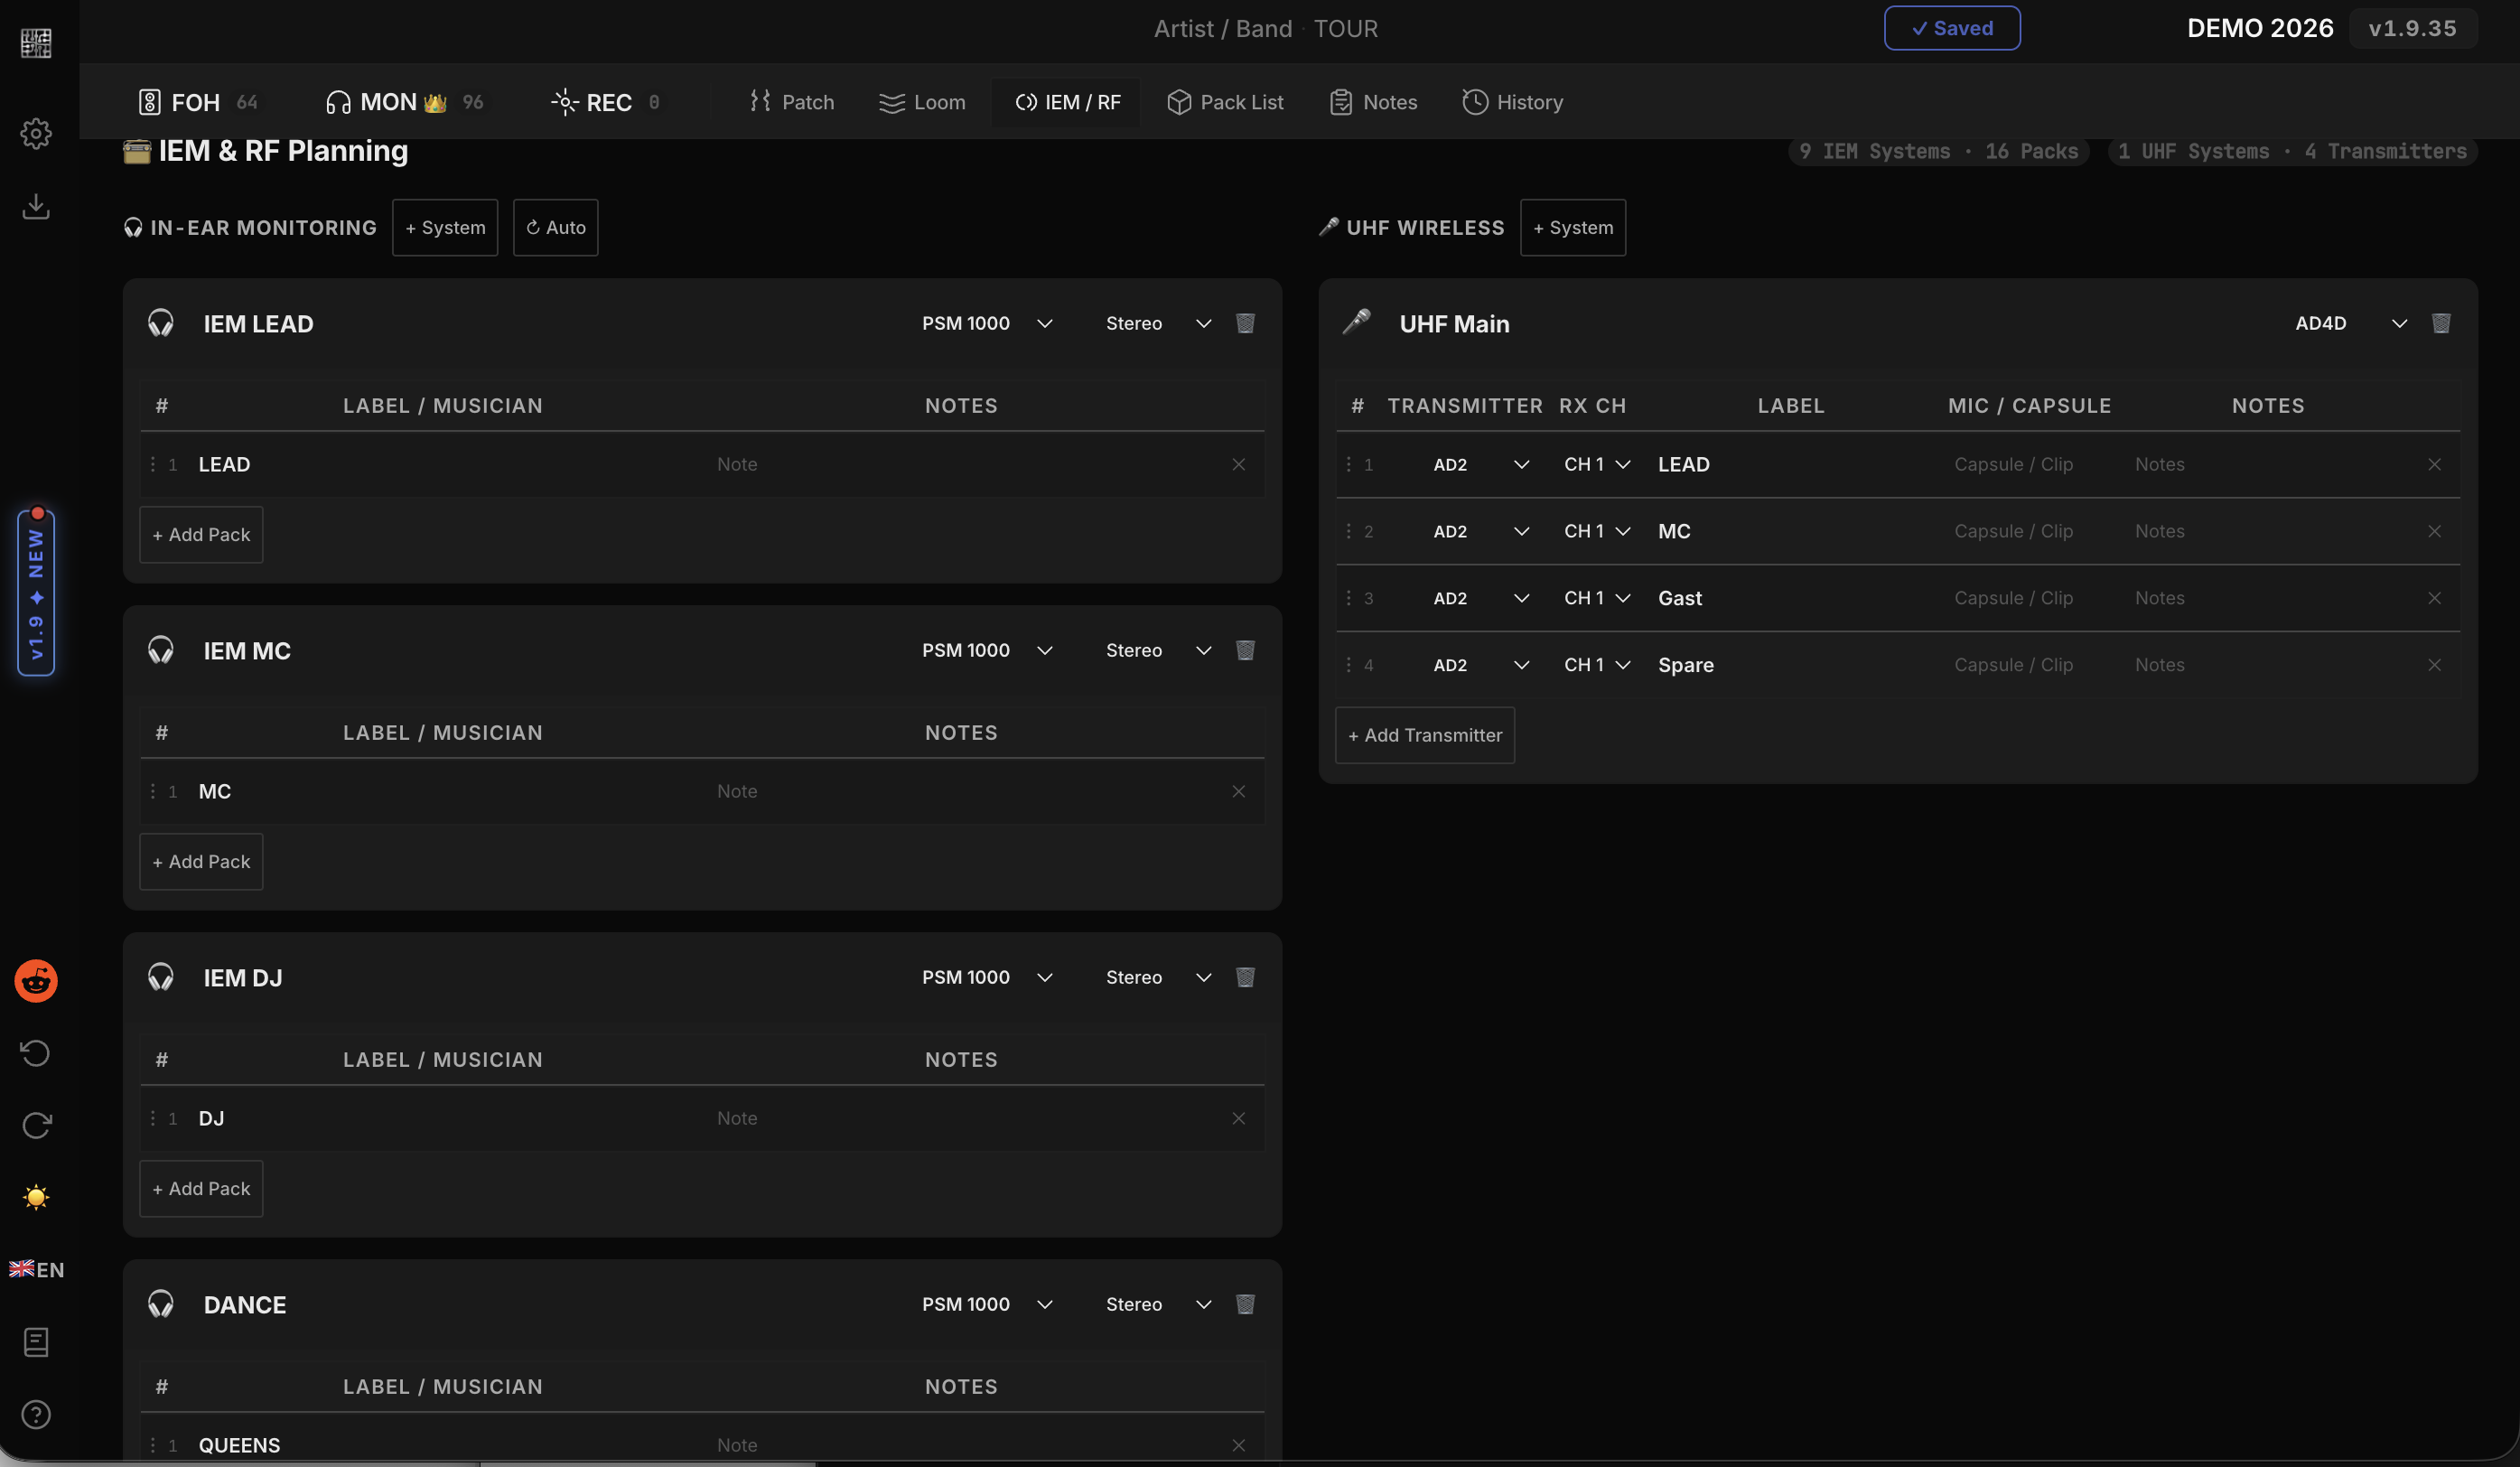
Task: Open the Notes tab
Action: pyautogui.click(x=1373, y=102)
